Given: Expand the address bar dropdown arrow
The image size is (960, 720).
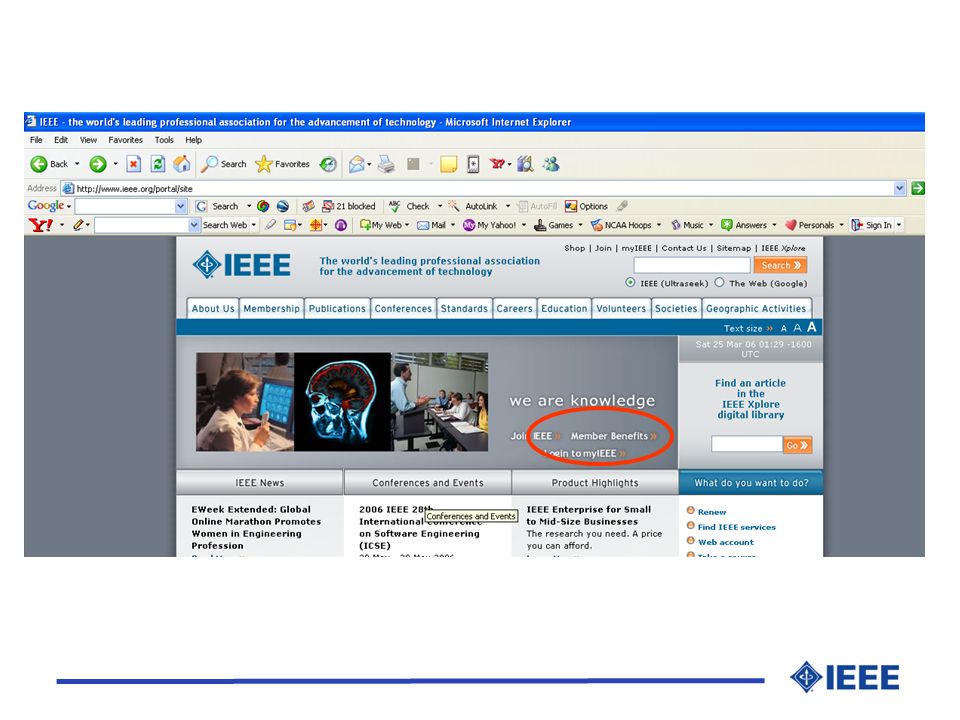Looking at the screenshot, I should pyautogui.click(x=899, y=189).
